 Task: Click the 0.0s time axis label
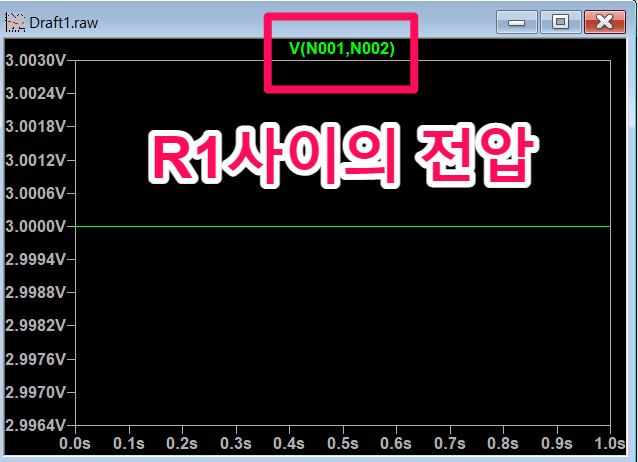pos(75,443)
